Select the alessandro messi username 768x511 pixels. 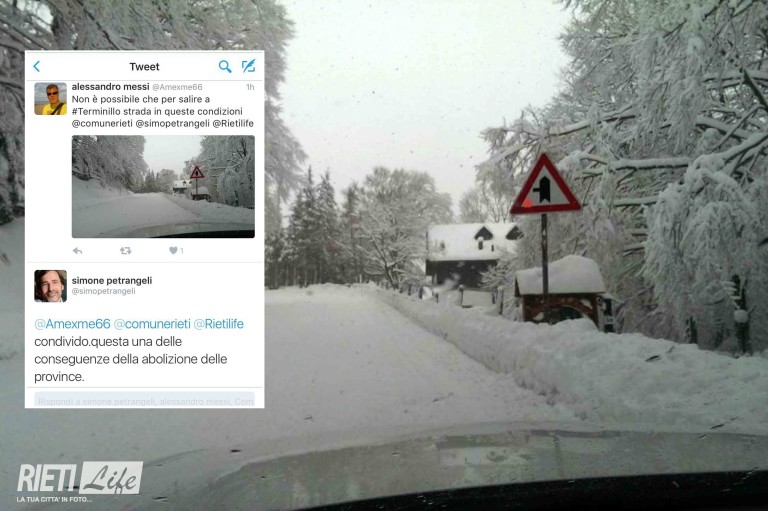[x=111, y=87]
